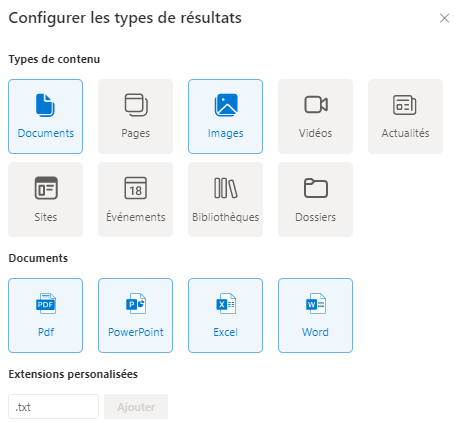This screenshot has width=459, height=423.
Task: Select the Actualités label text
Action: pos(405,133)
